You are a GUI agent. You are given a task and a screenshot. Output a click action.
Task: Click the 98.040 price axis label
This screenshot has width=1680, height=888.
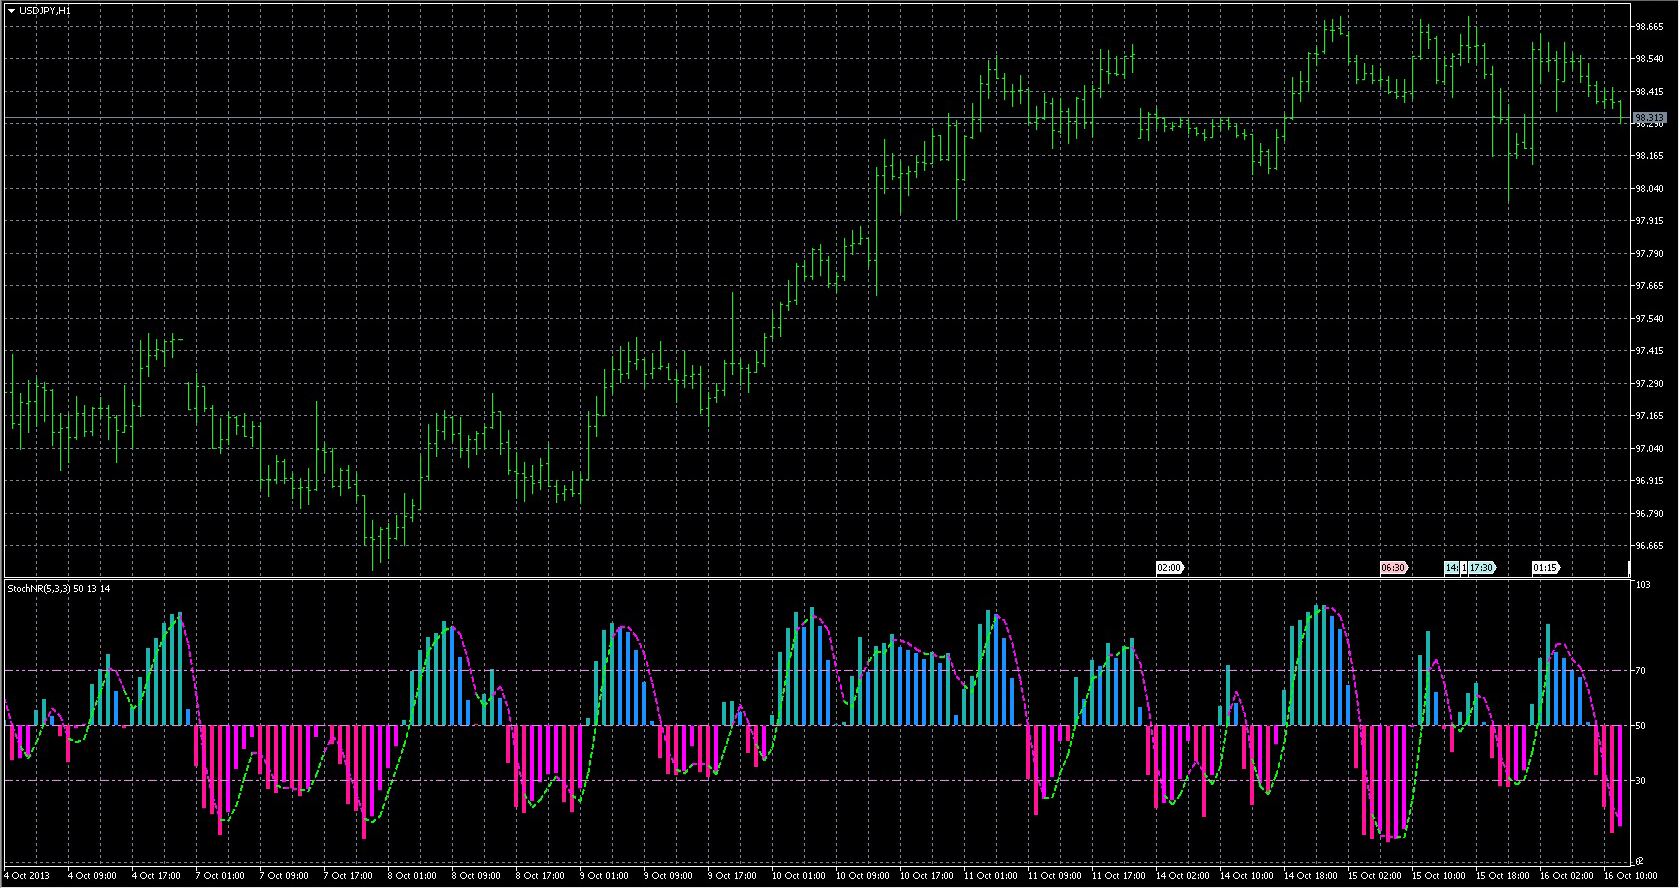(1649, 189)
